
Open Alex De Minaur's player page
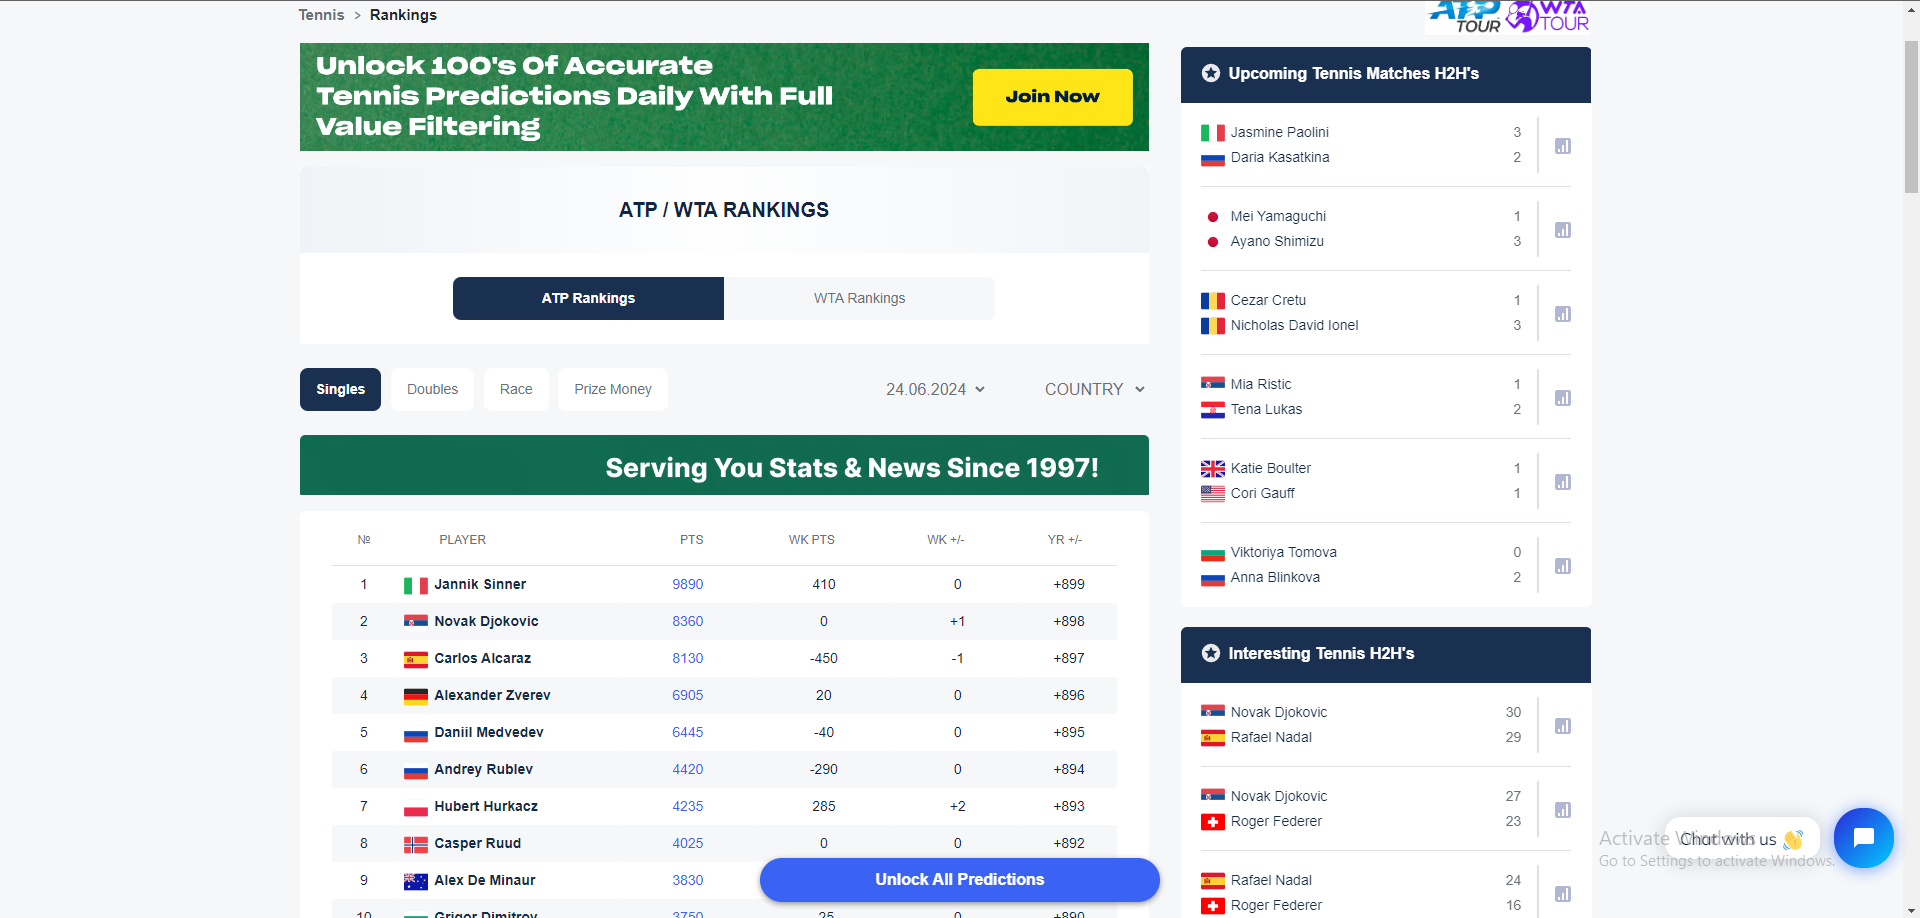(x=485, y=880)
